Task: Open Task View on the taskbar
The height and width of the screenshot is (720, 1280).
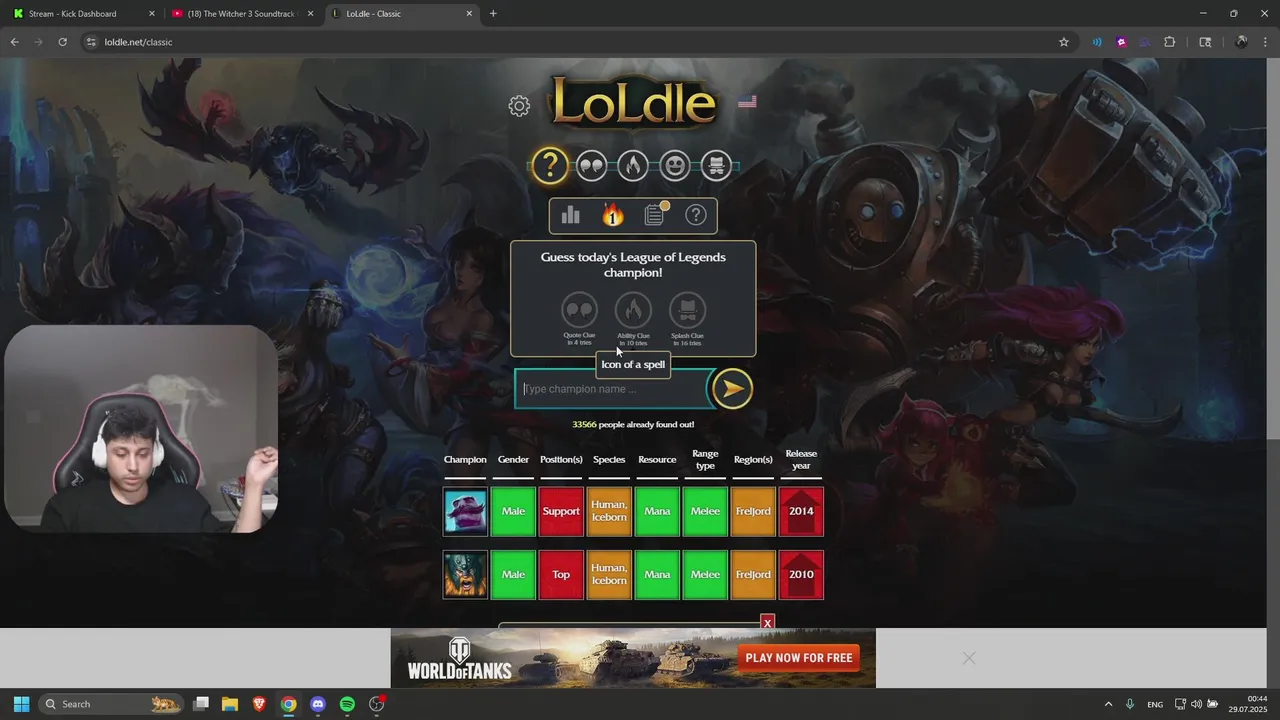Action: click(201, 704)
